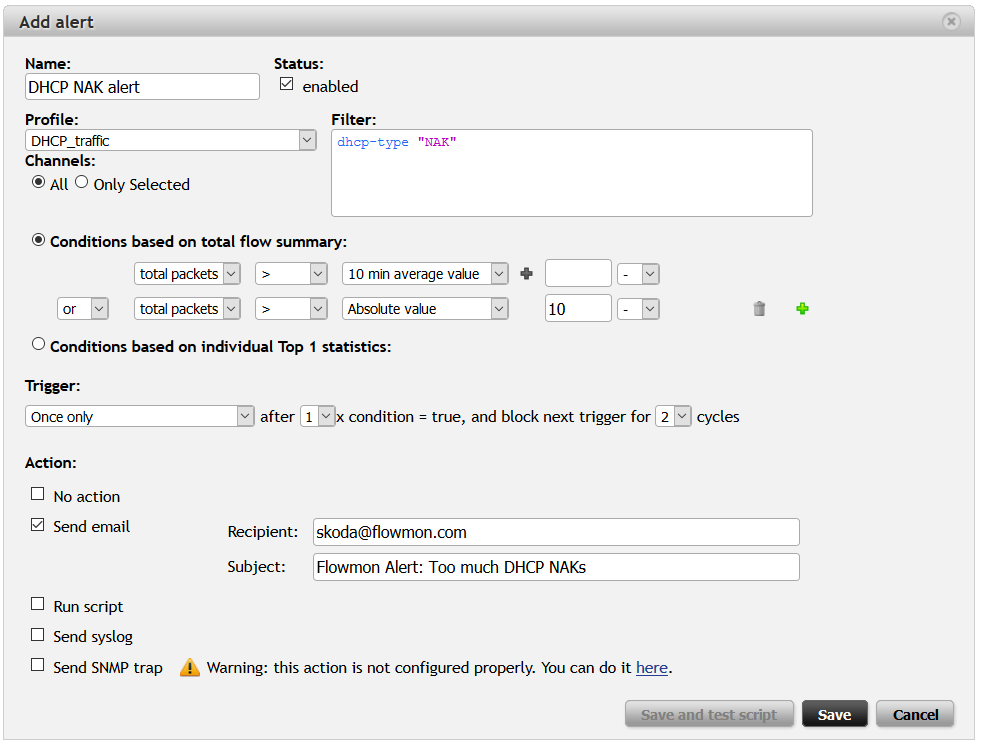Click the SNMP warning triangle icon
This screenshot has width=981, height=747.
pyautogui.click(x=190, y=668)
